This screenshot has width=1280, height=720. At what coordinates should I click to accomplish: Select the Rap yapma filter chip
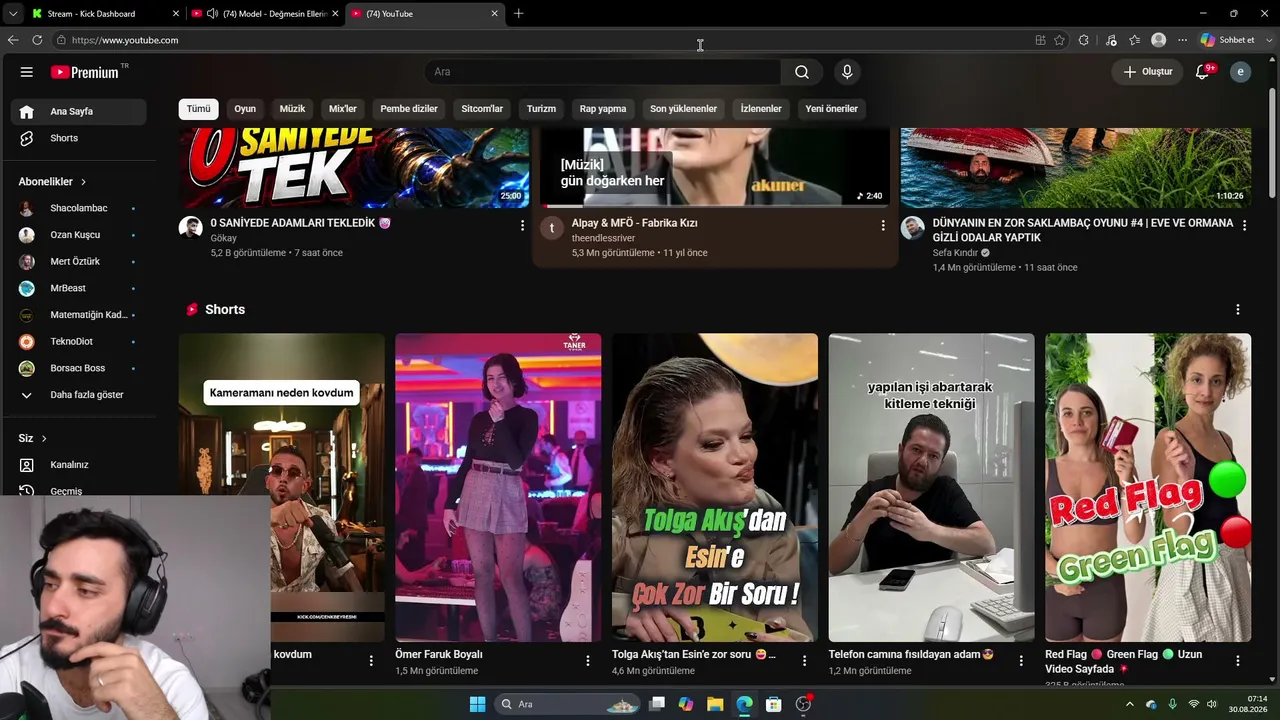point(603,109)
